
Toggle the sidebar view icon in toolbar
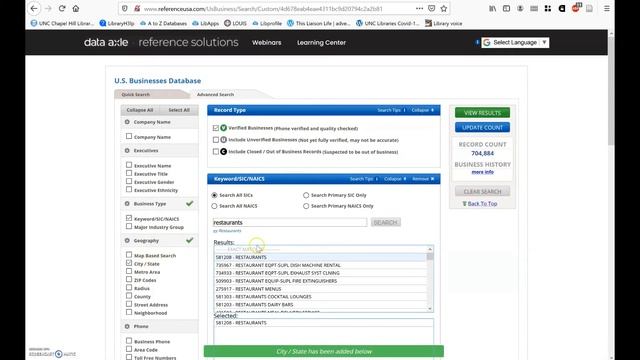coord(507,9)
